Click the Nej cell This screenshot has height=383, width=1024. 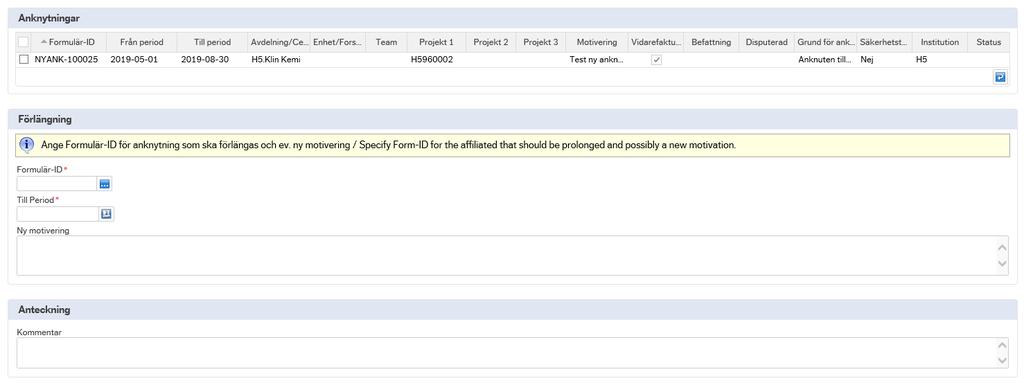pos(867,59)
